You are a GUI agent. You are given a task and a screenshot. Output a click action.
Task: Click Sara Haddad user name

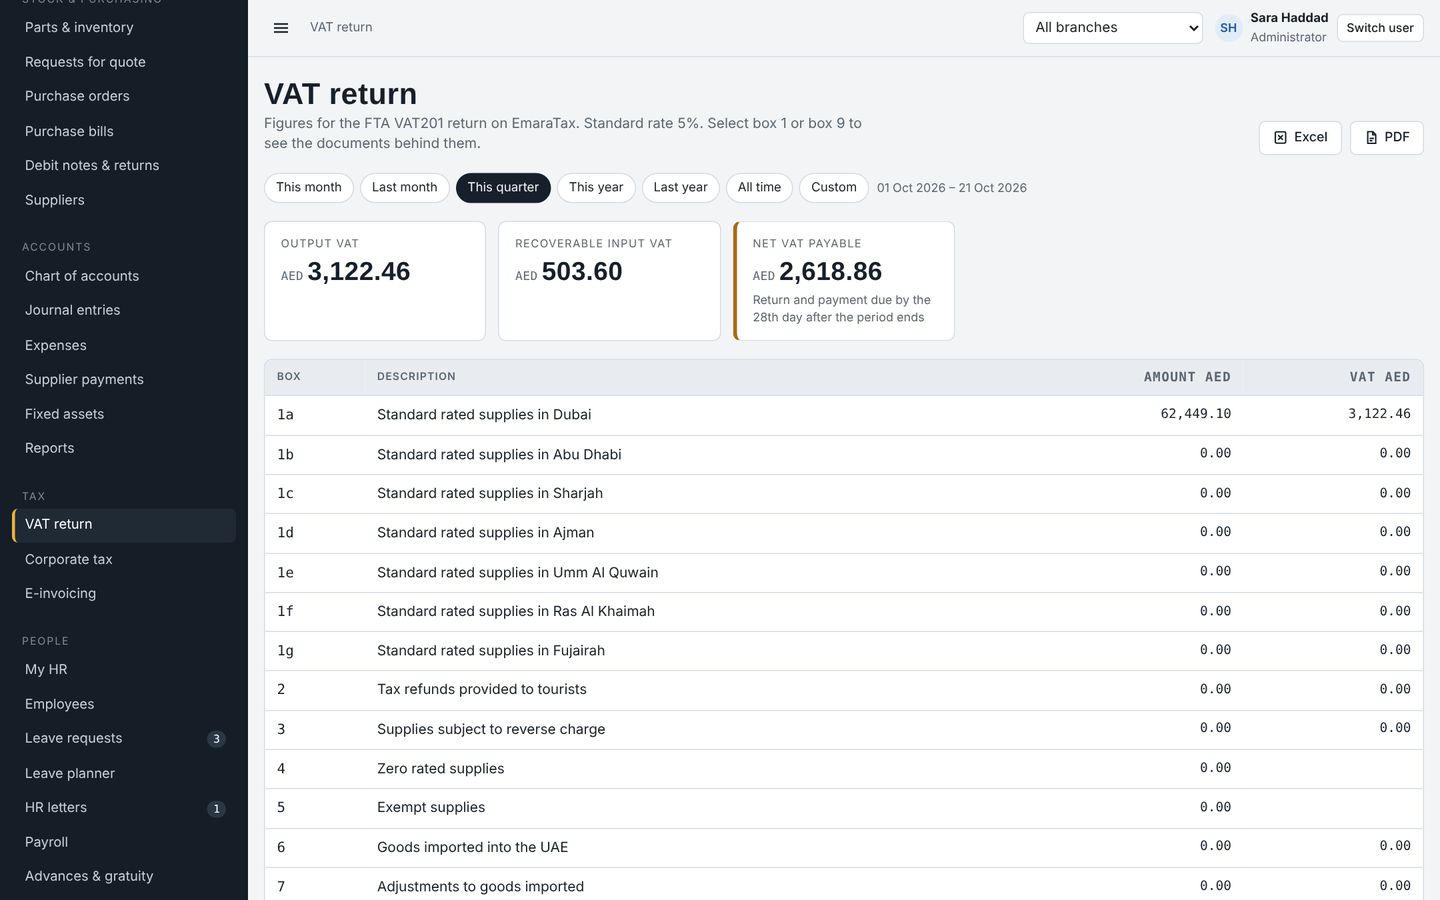click(1289, 18)
